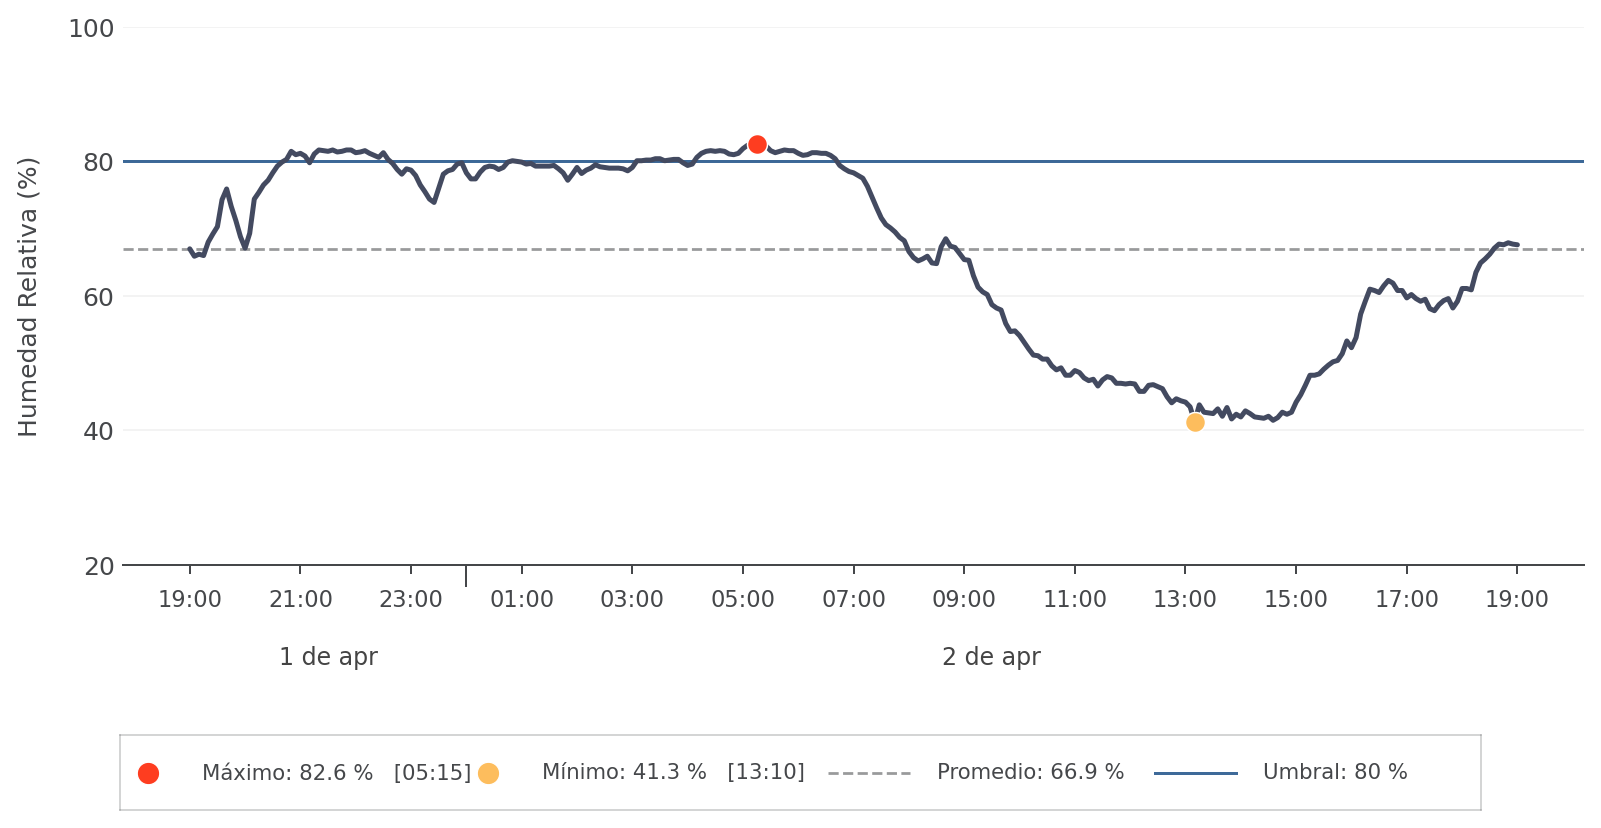Click the 21:00 time axis label

(301, 600)
